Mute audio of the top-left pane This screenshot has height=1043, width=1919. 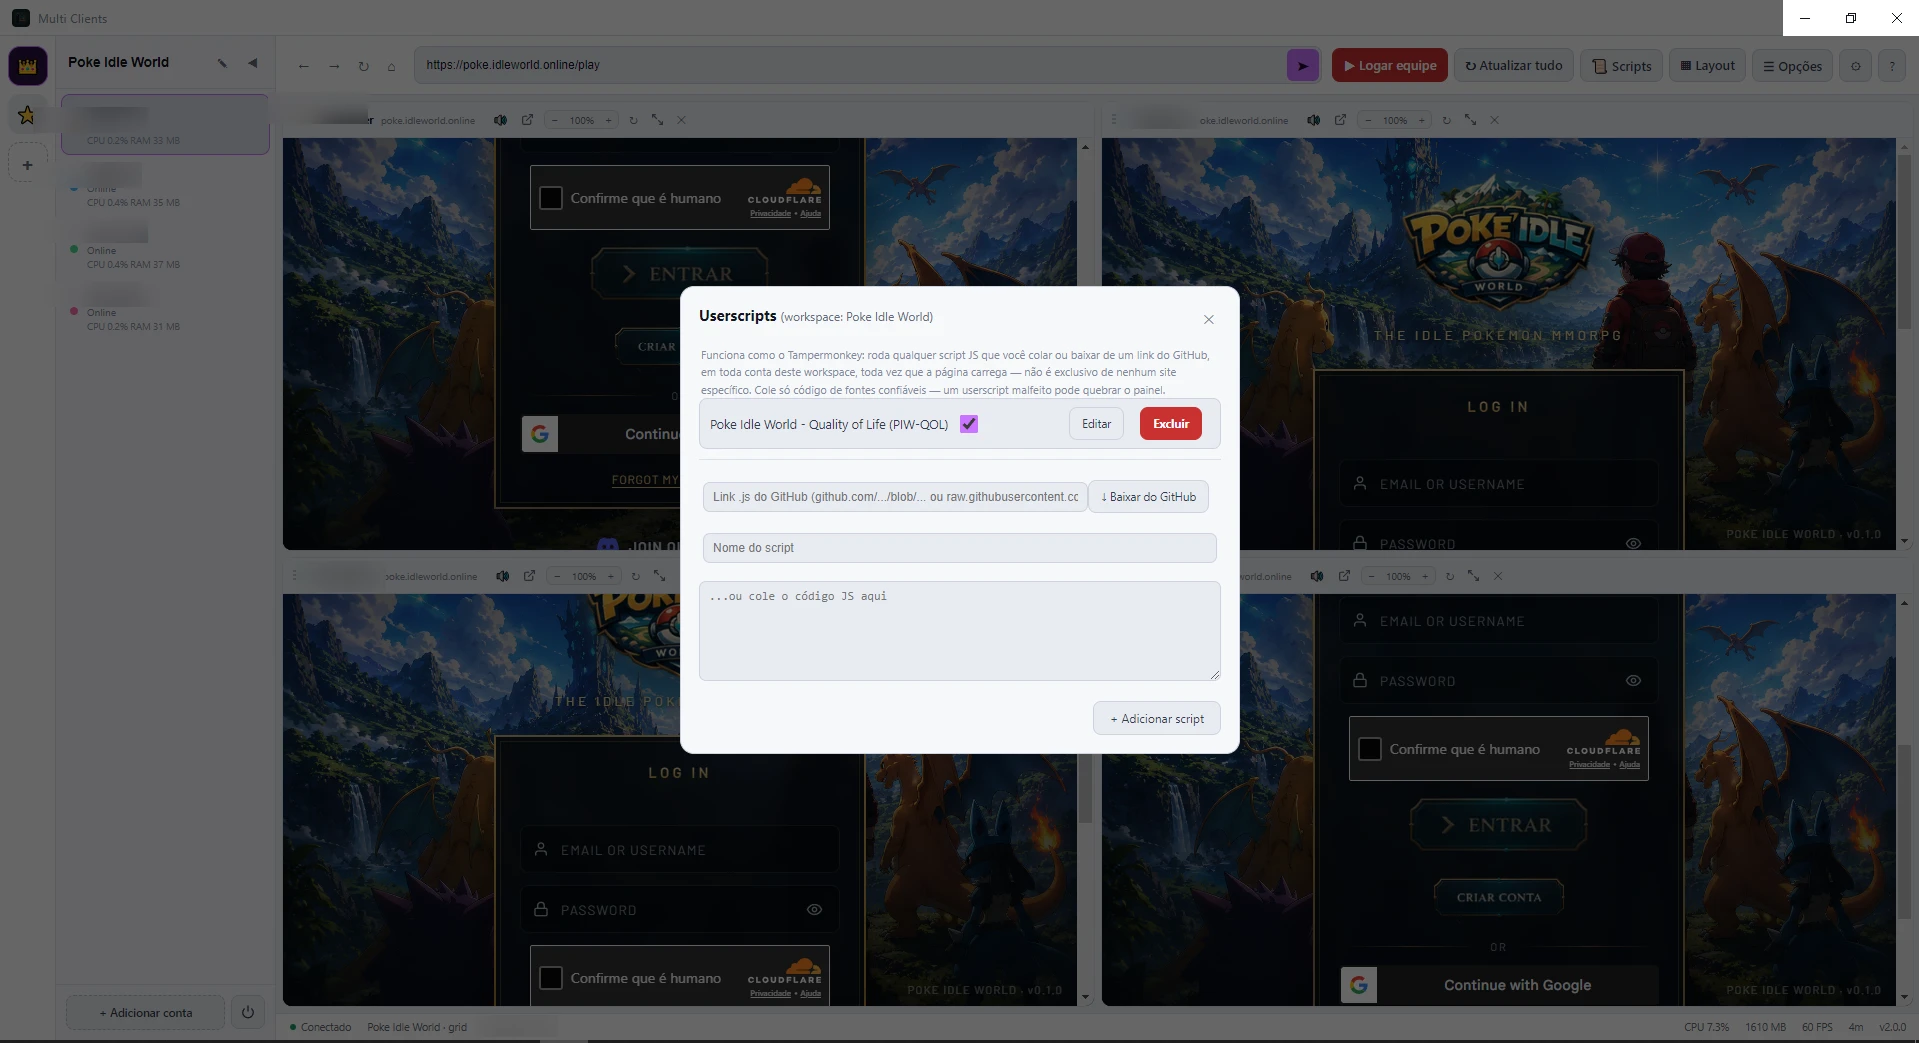click(500, 120)
